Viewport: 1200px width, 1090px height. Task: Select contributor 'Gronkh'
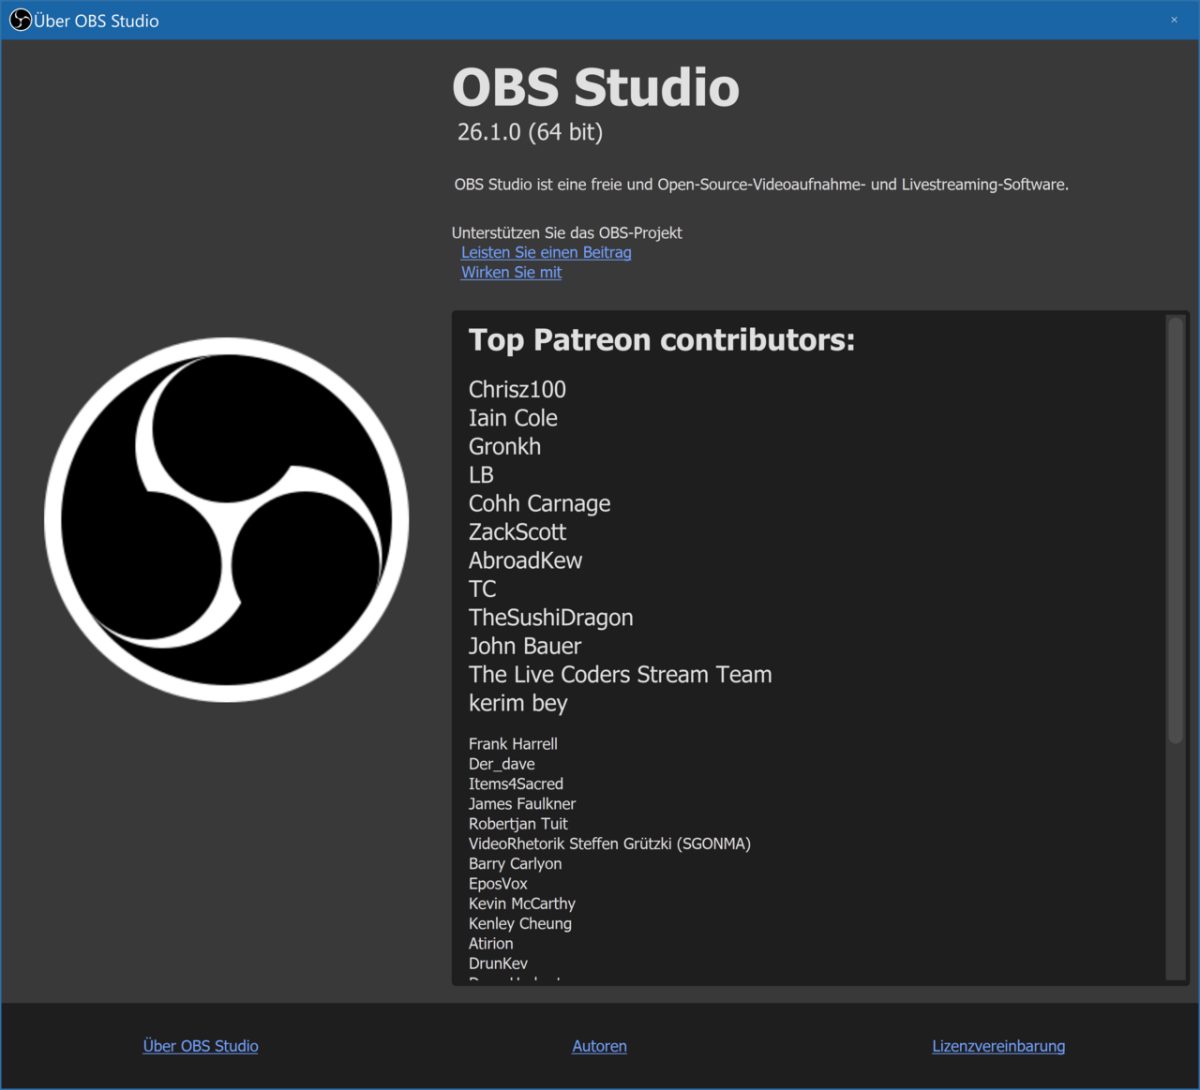505,446
